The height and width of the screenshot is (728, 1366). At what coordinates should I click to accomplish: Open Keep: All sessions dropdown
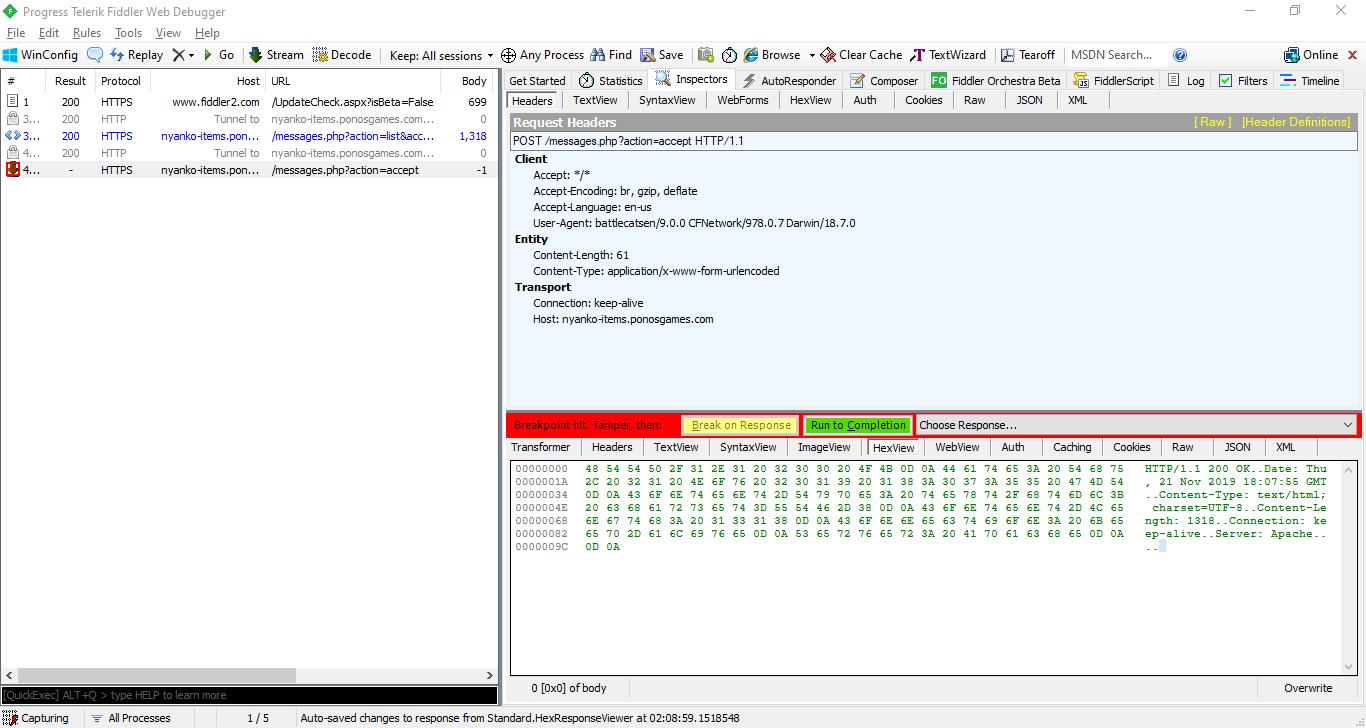click(442, 55)
